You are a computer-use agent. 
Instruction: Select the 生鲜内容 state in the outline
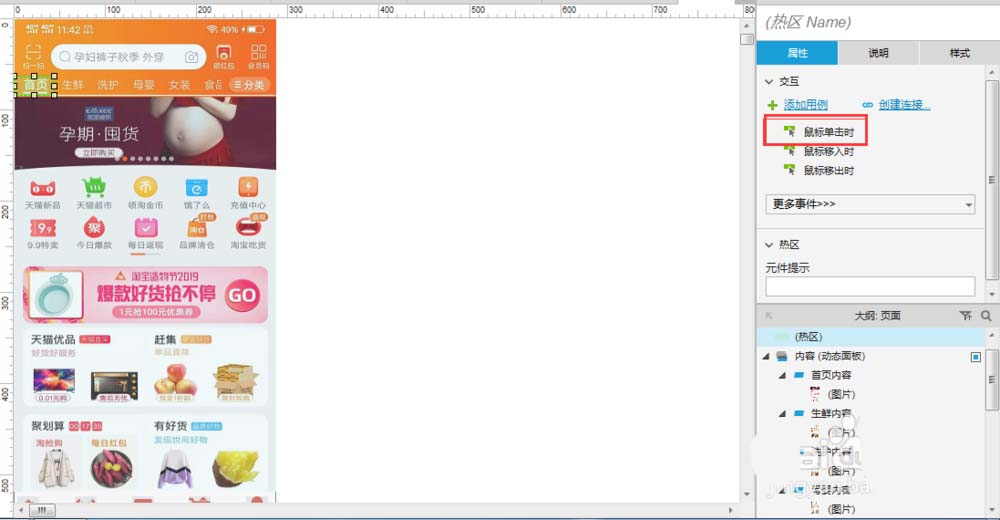click(x=831, y=413)
